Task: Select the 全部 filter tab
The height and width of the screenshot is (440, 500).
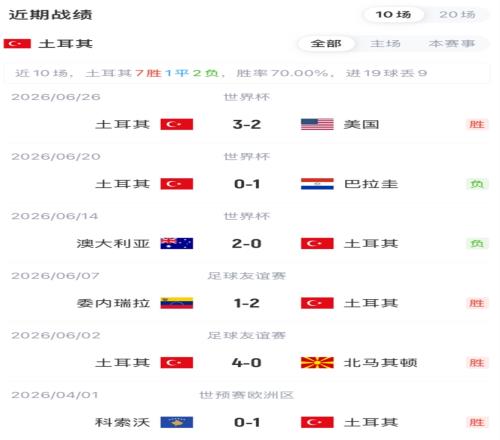Action: point(326,44)
